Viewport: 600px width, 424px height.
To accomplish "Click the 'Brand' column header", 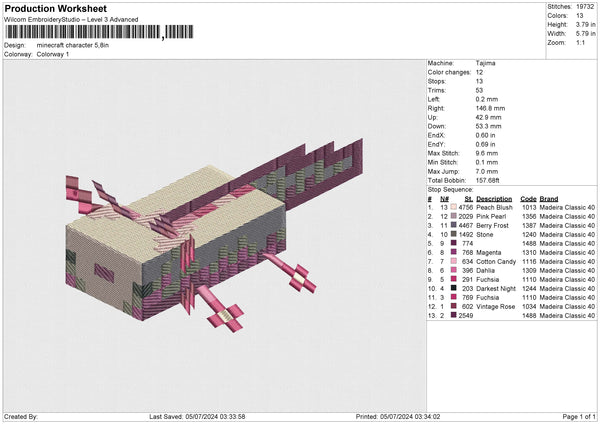I will coord(549,199).
